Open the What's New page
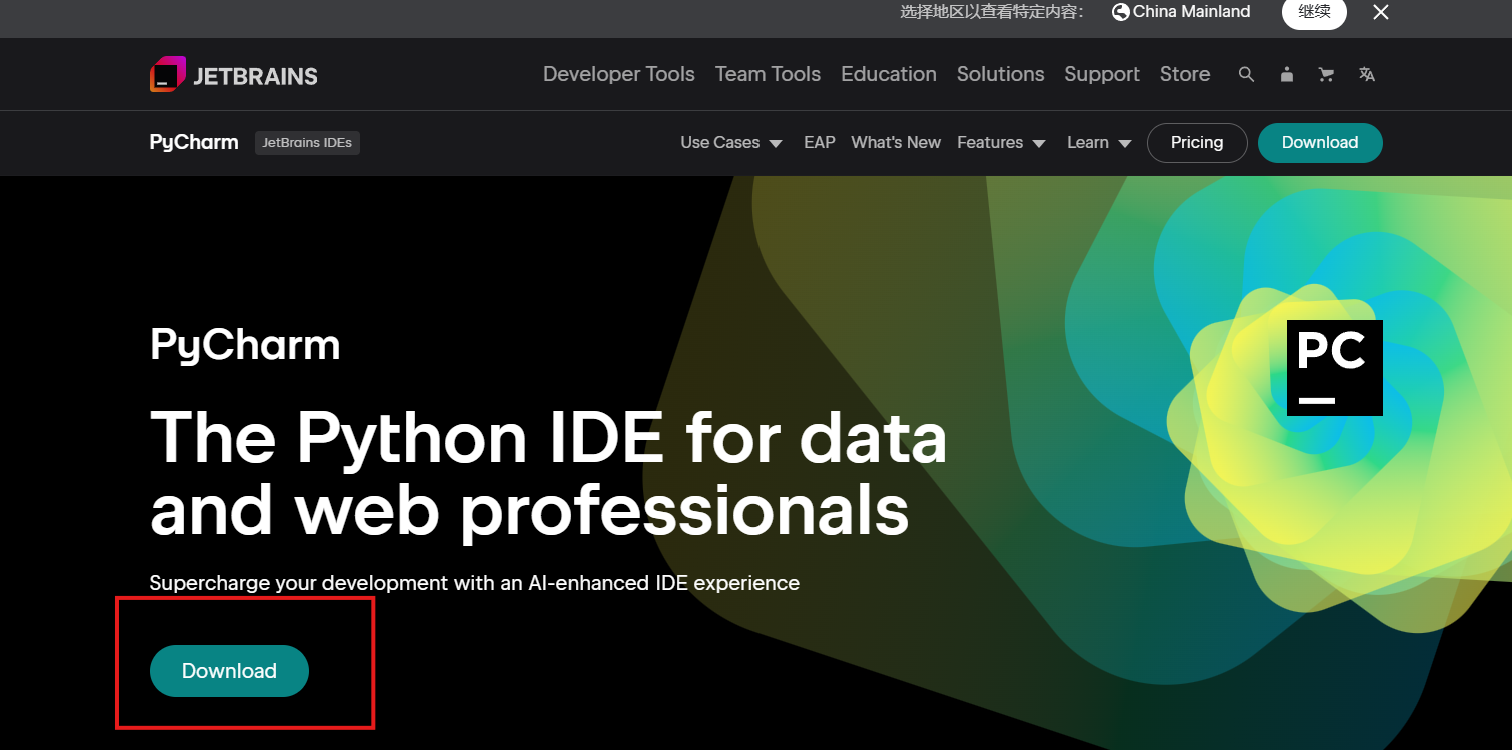Image resolution: width=1512 pixels, height=750 pixels. [896, 143]
